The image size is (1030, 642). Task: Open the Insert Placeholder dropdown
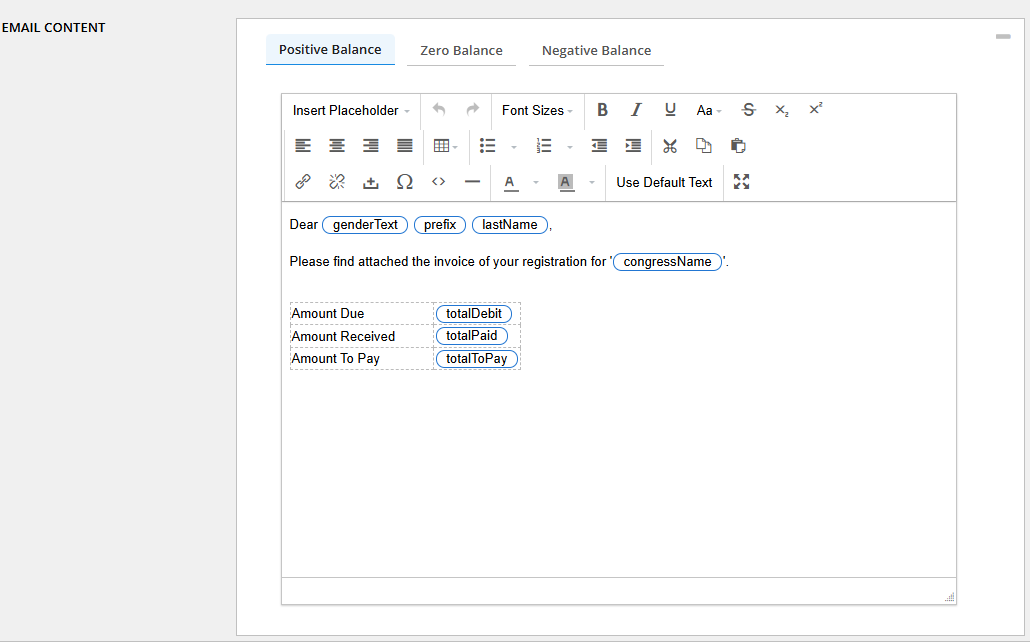(351, 111)
